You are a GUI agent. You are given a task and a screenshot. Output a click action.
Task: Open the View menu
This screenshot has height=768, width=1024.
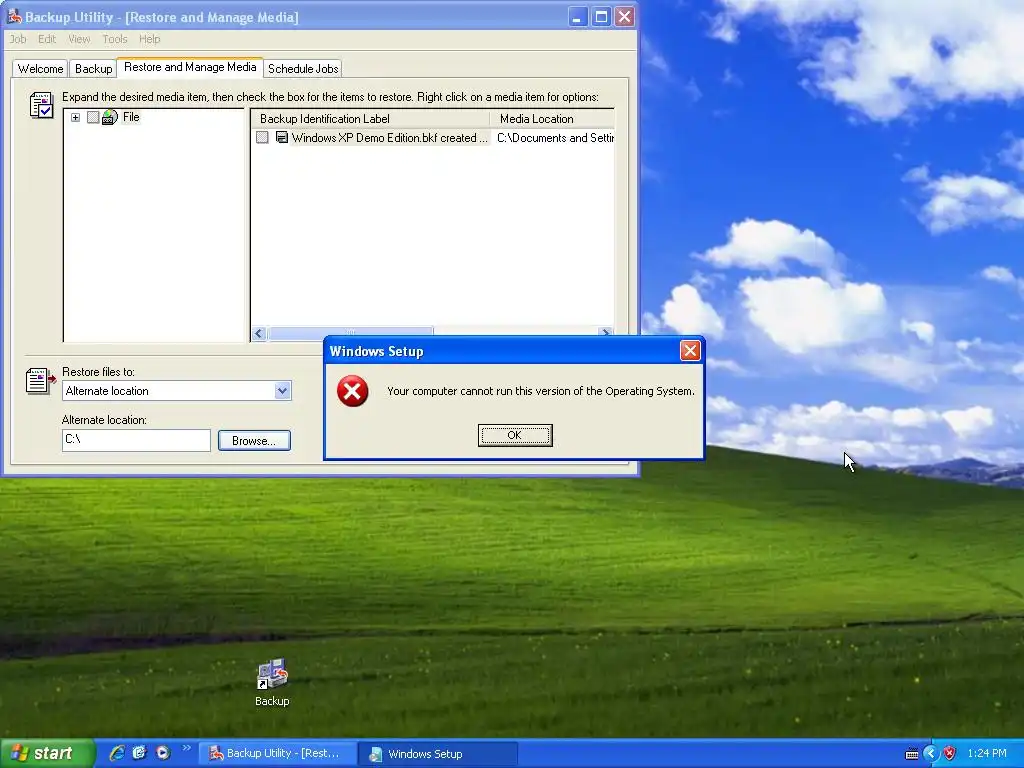[79, 39]
